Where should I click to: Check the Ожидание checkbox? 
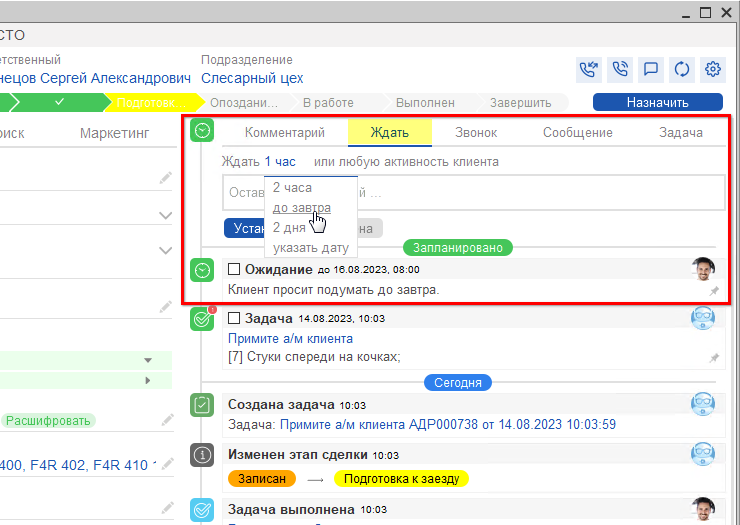234,269
